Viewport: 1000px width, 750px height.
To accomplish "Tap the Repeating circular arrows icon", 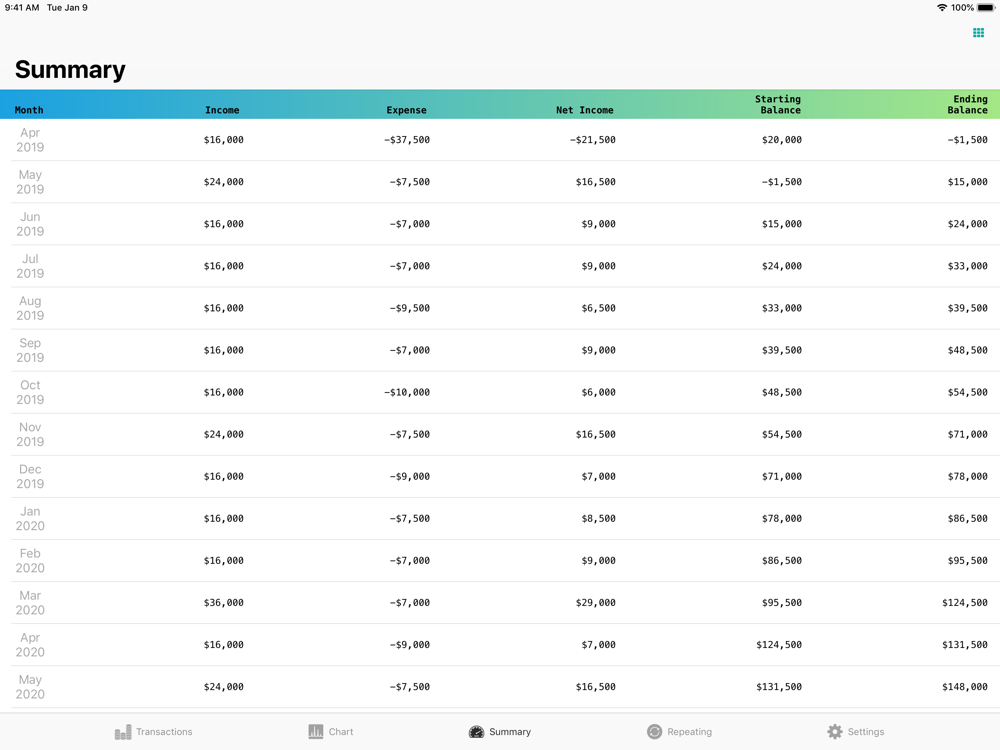I will 654,732.
